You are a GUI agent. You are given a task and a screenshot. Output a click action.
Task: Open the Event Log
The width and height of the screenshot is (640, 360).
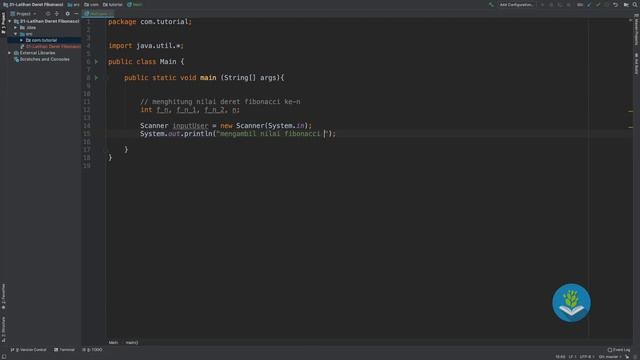pos(619,350)
